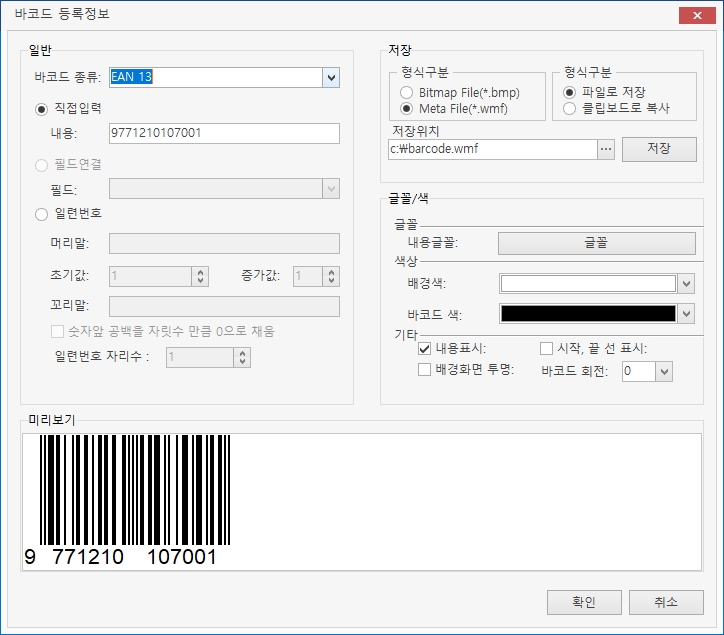Click the 저장 button

tap(659, 149)
